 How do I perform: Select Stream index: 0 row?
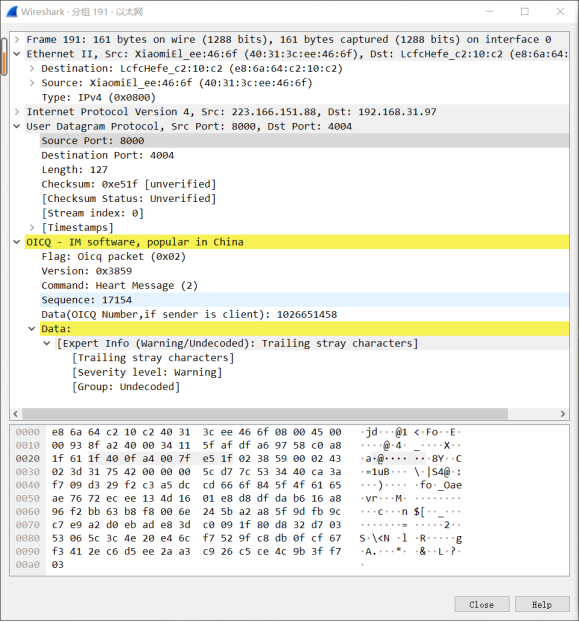click(x=305, y=213)
